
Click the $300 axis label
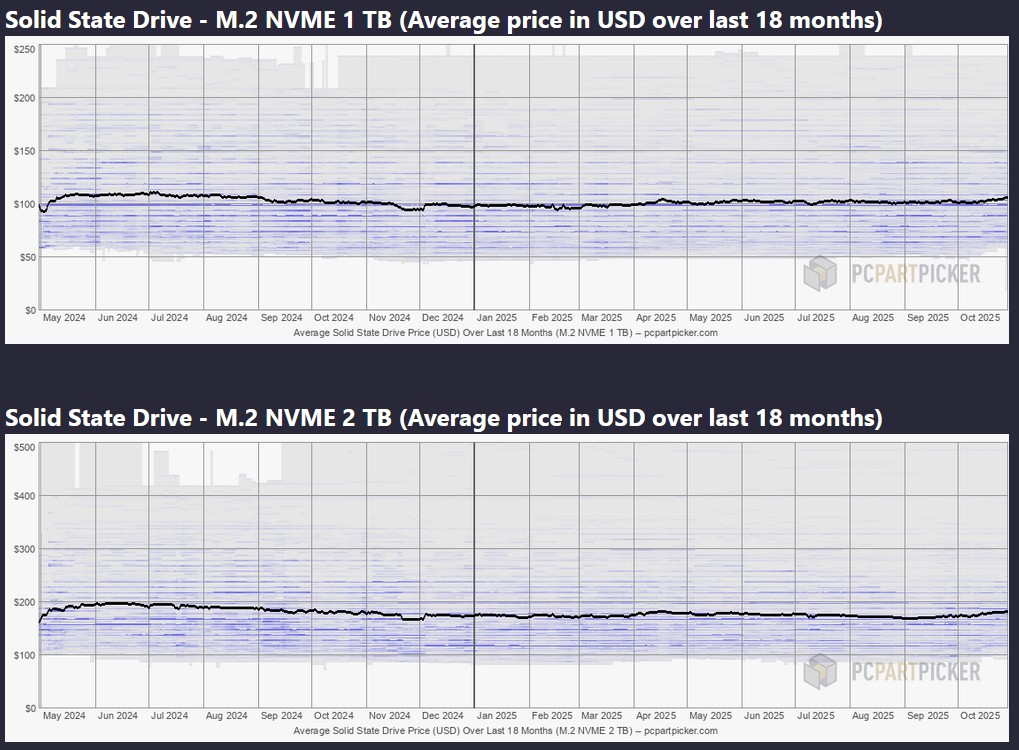[x=25, y=549]
